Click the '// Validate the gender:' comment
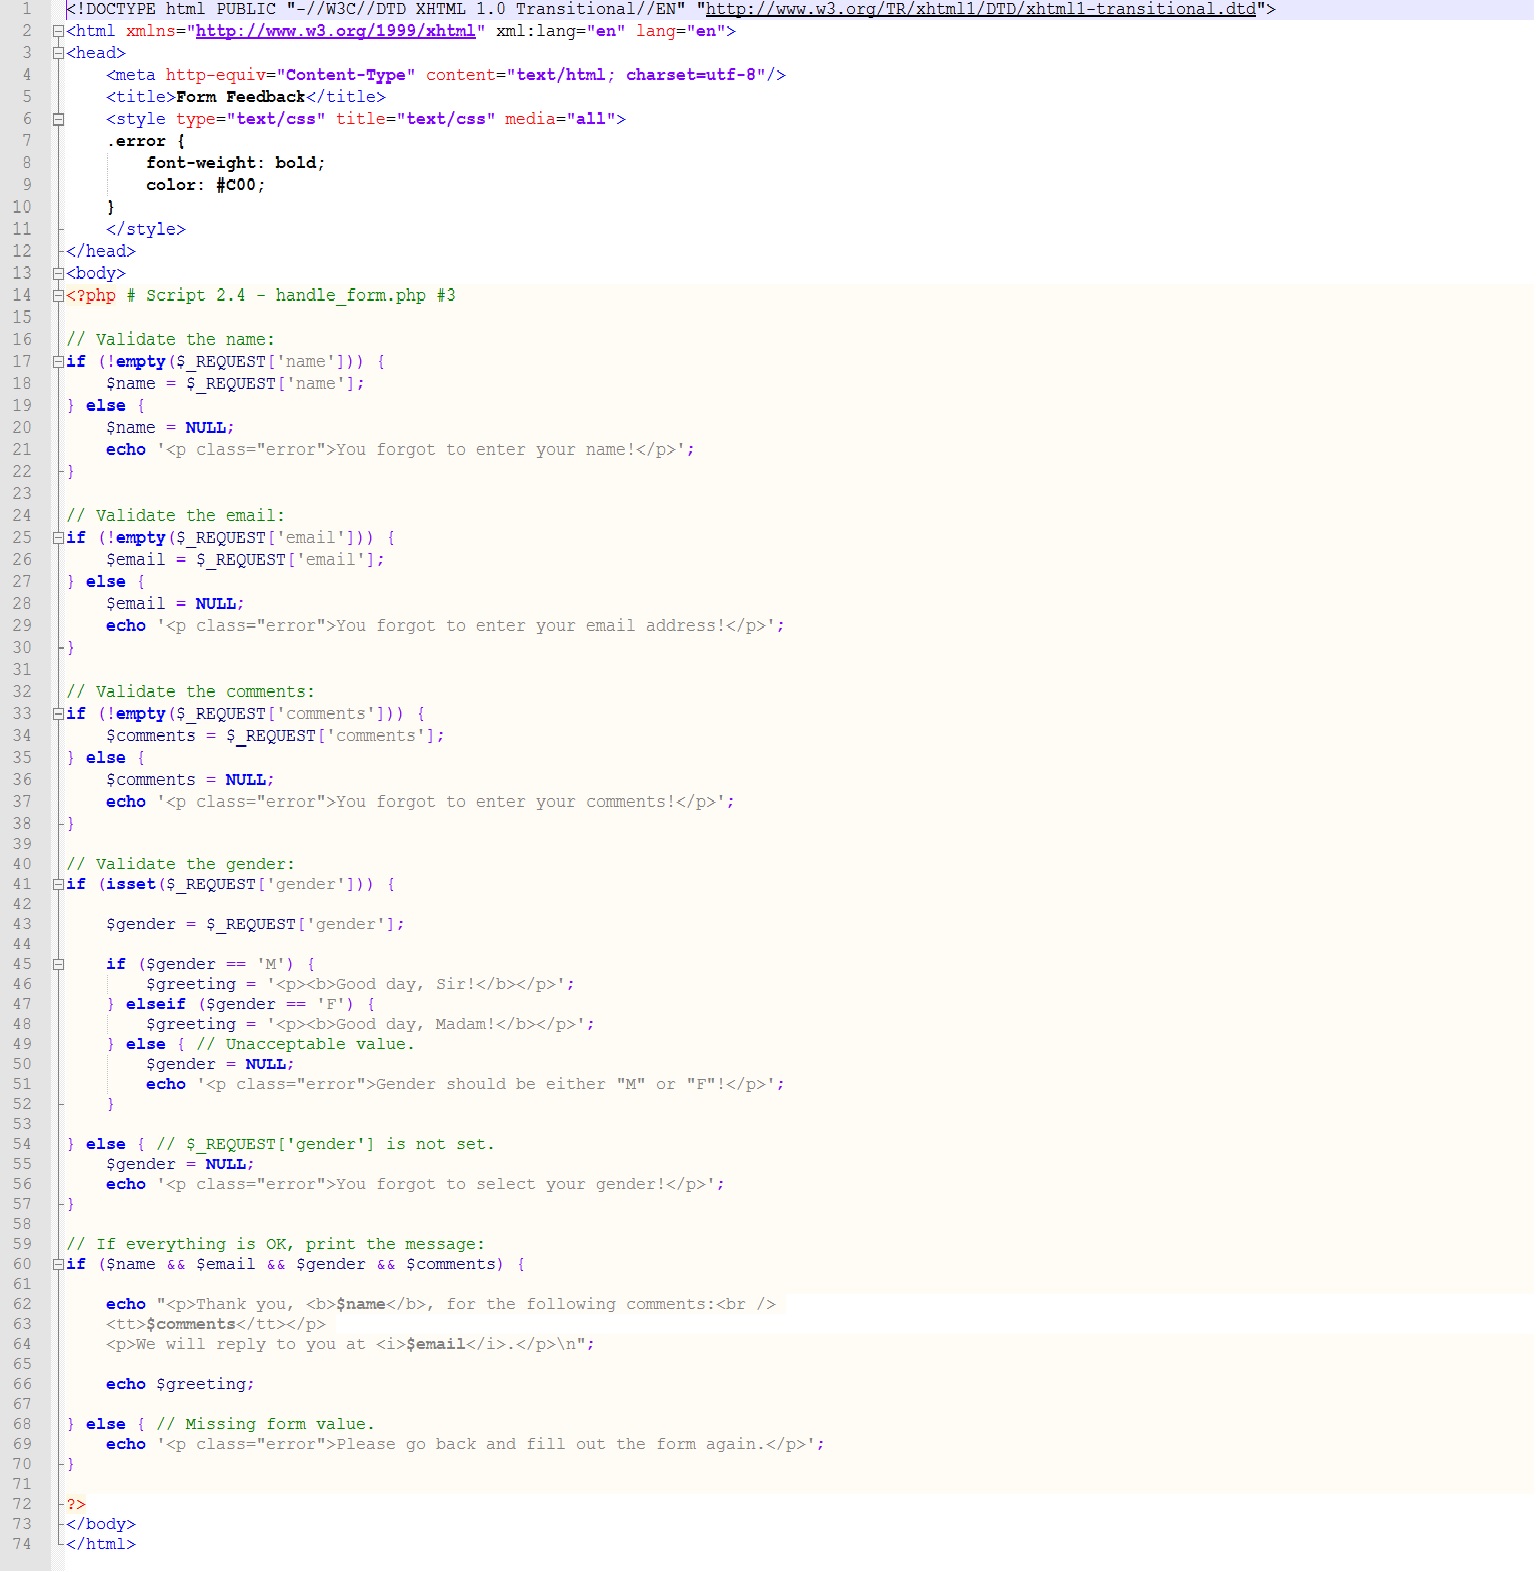The width and height of the screenshot is (1536, 1572). point(181,864)
